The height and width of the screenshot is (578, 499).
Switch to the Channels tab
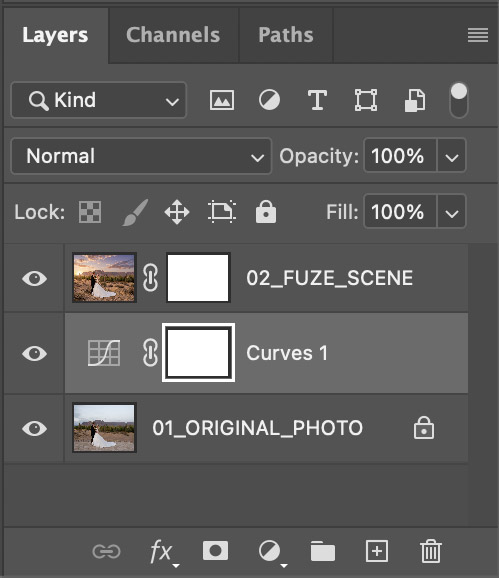tap(173, 35)
